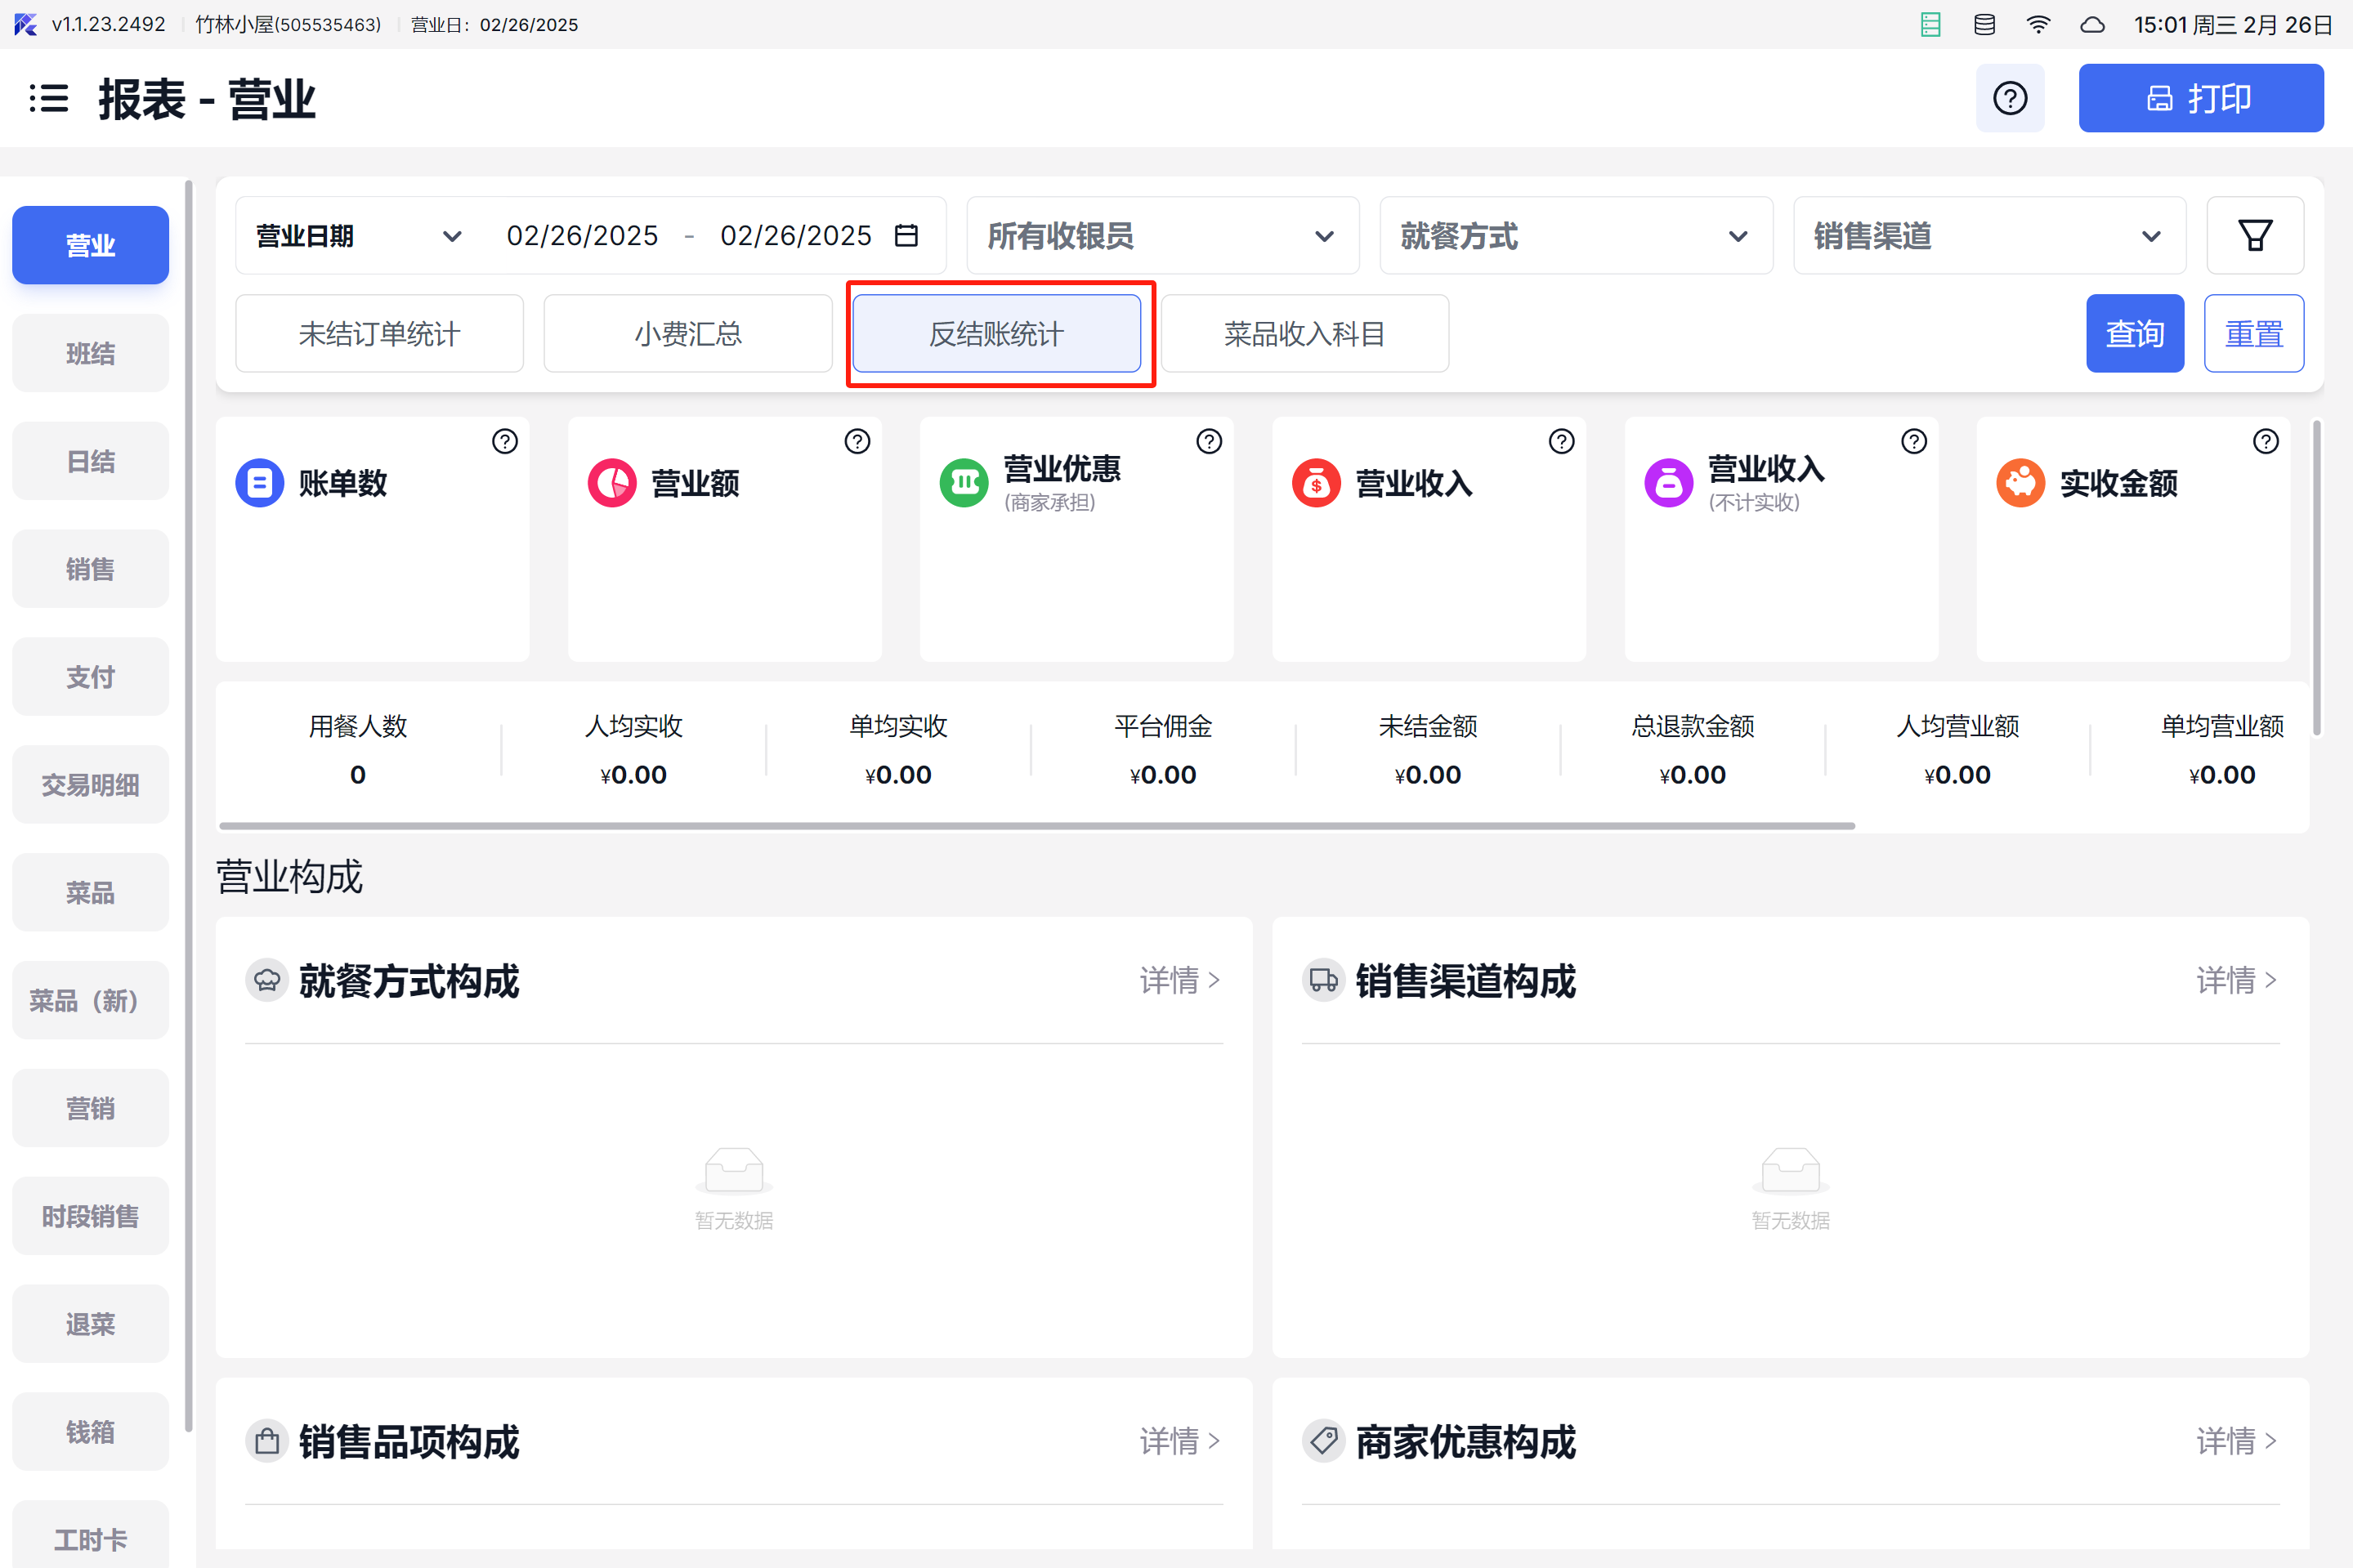
Task: Open 菜品（新） in the sidebar
Action: coord(90,1000)
